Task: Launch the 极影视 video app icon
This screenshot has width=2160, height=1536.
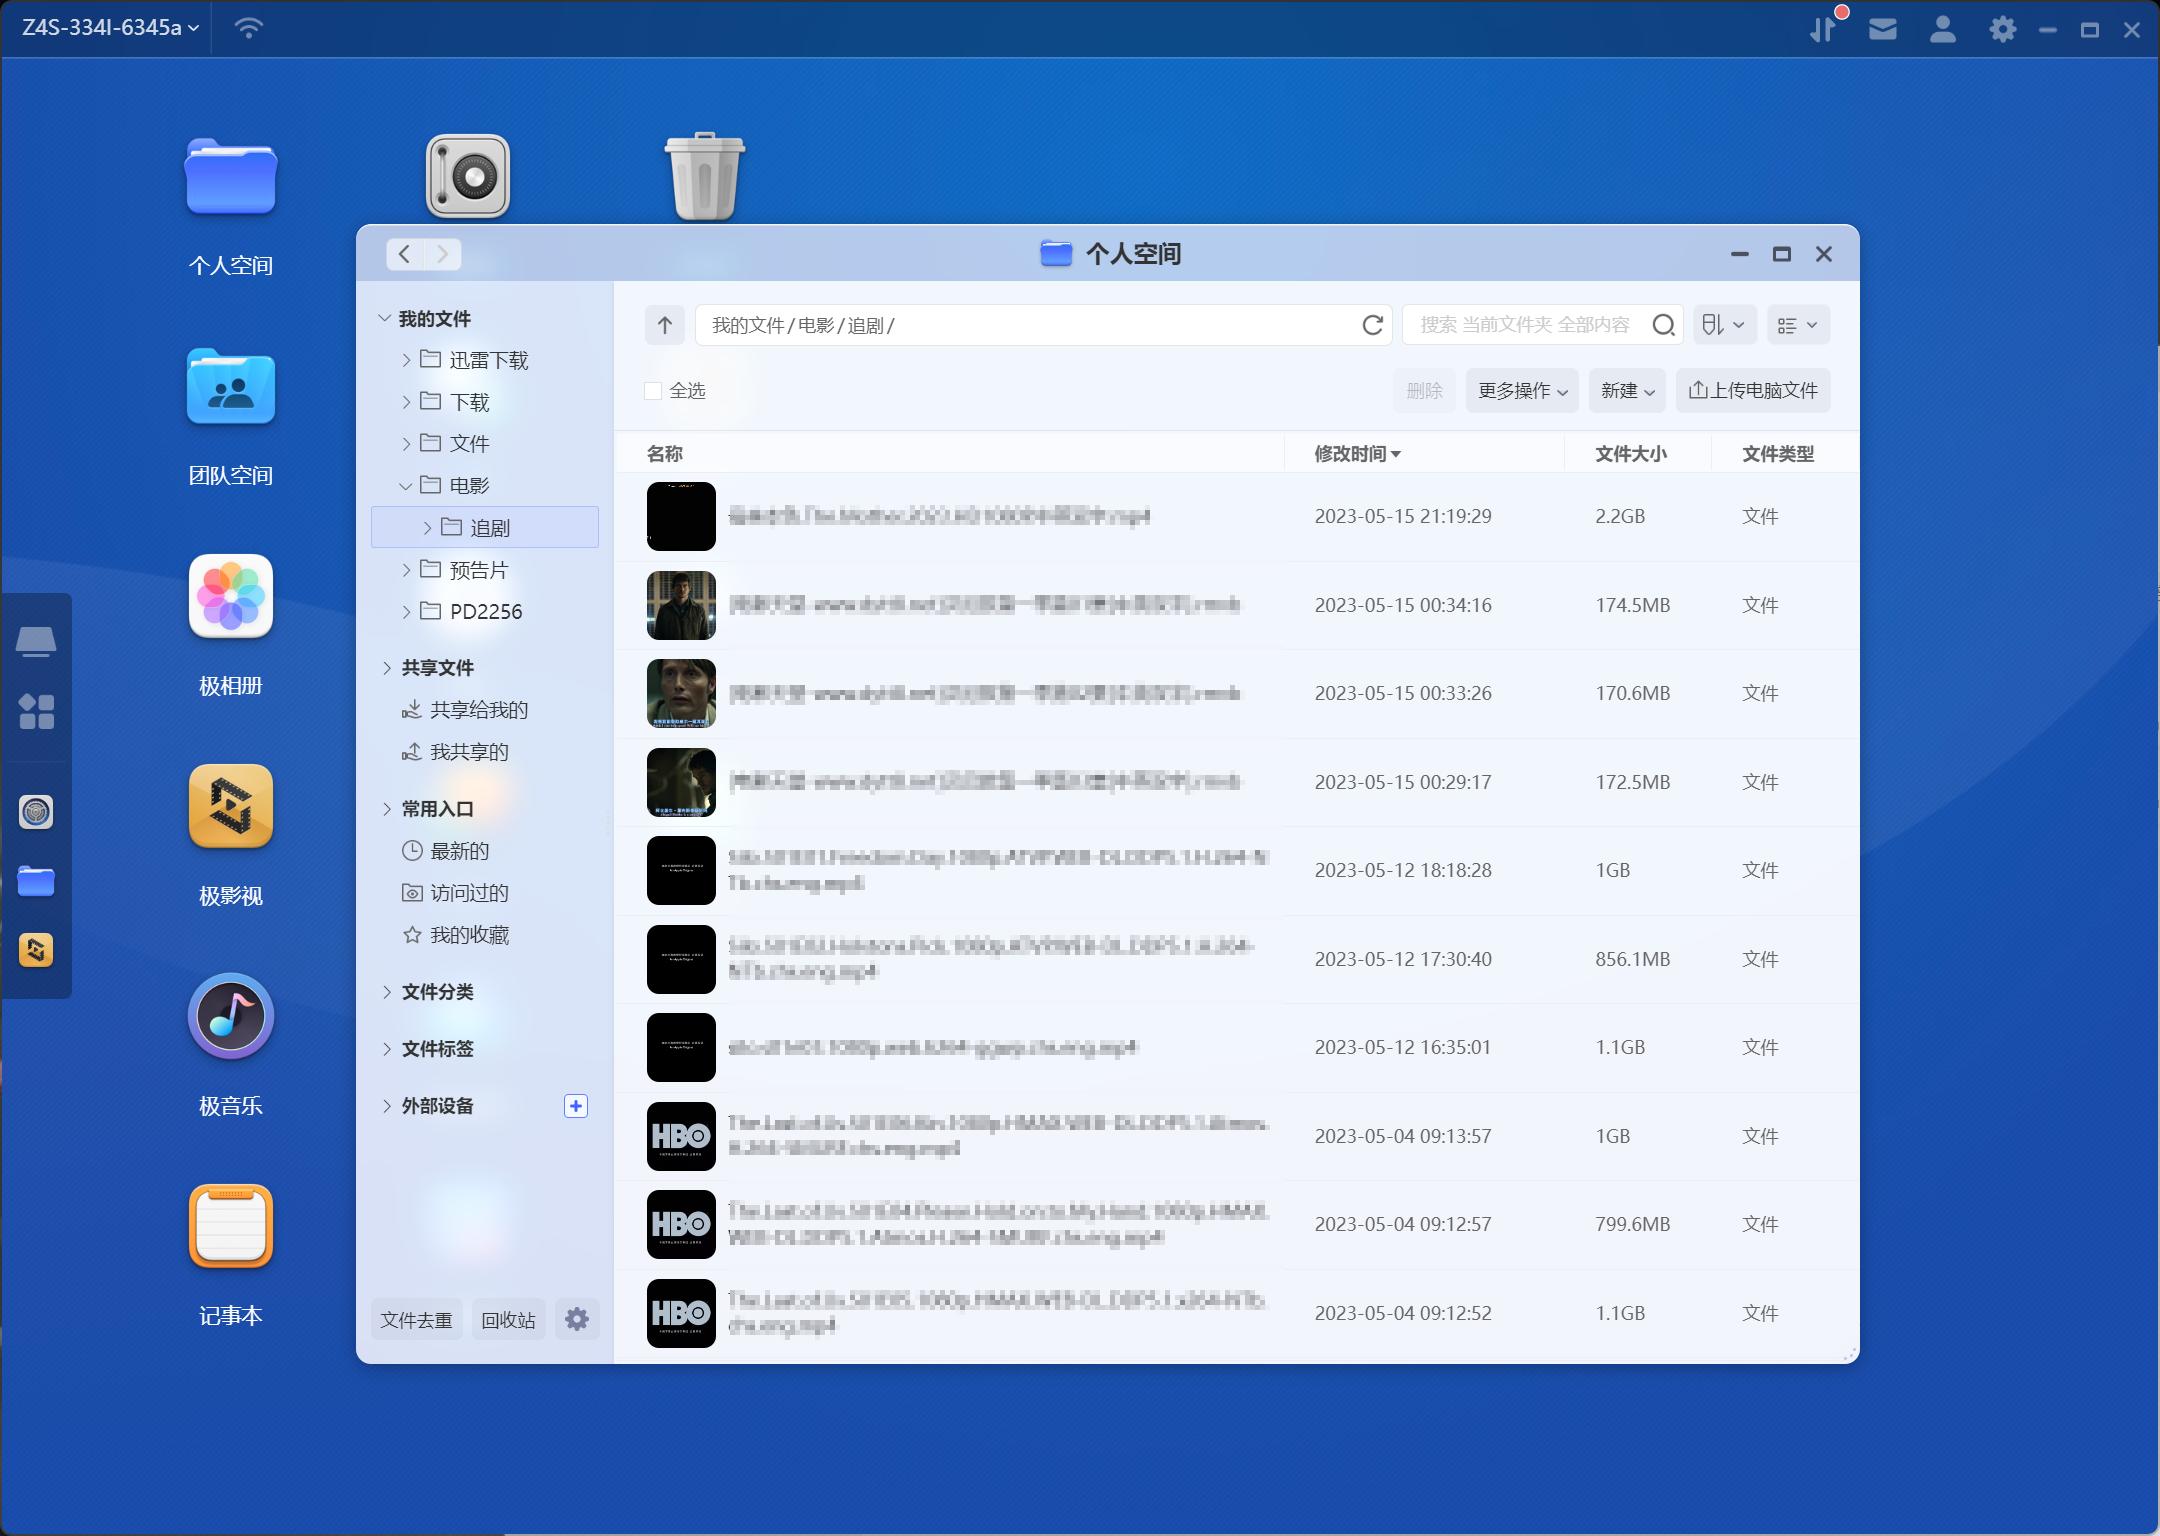Action: (x=231, y=807)
